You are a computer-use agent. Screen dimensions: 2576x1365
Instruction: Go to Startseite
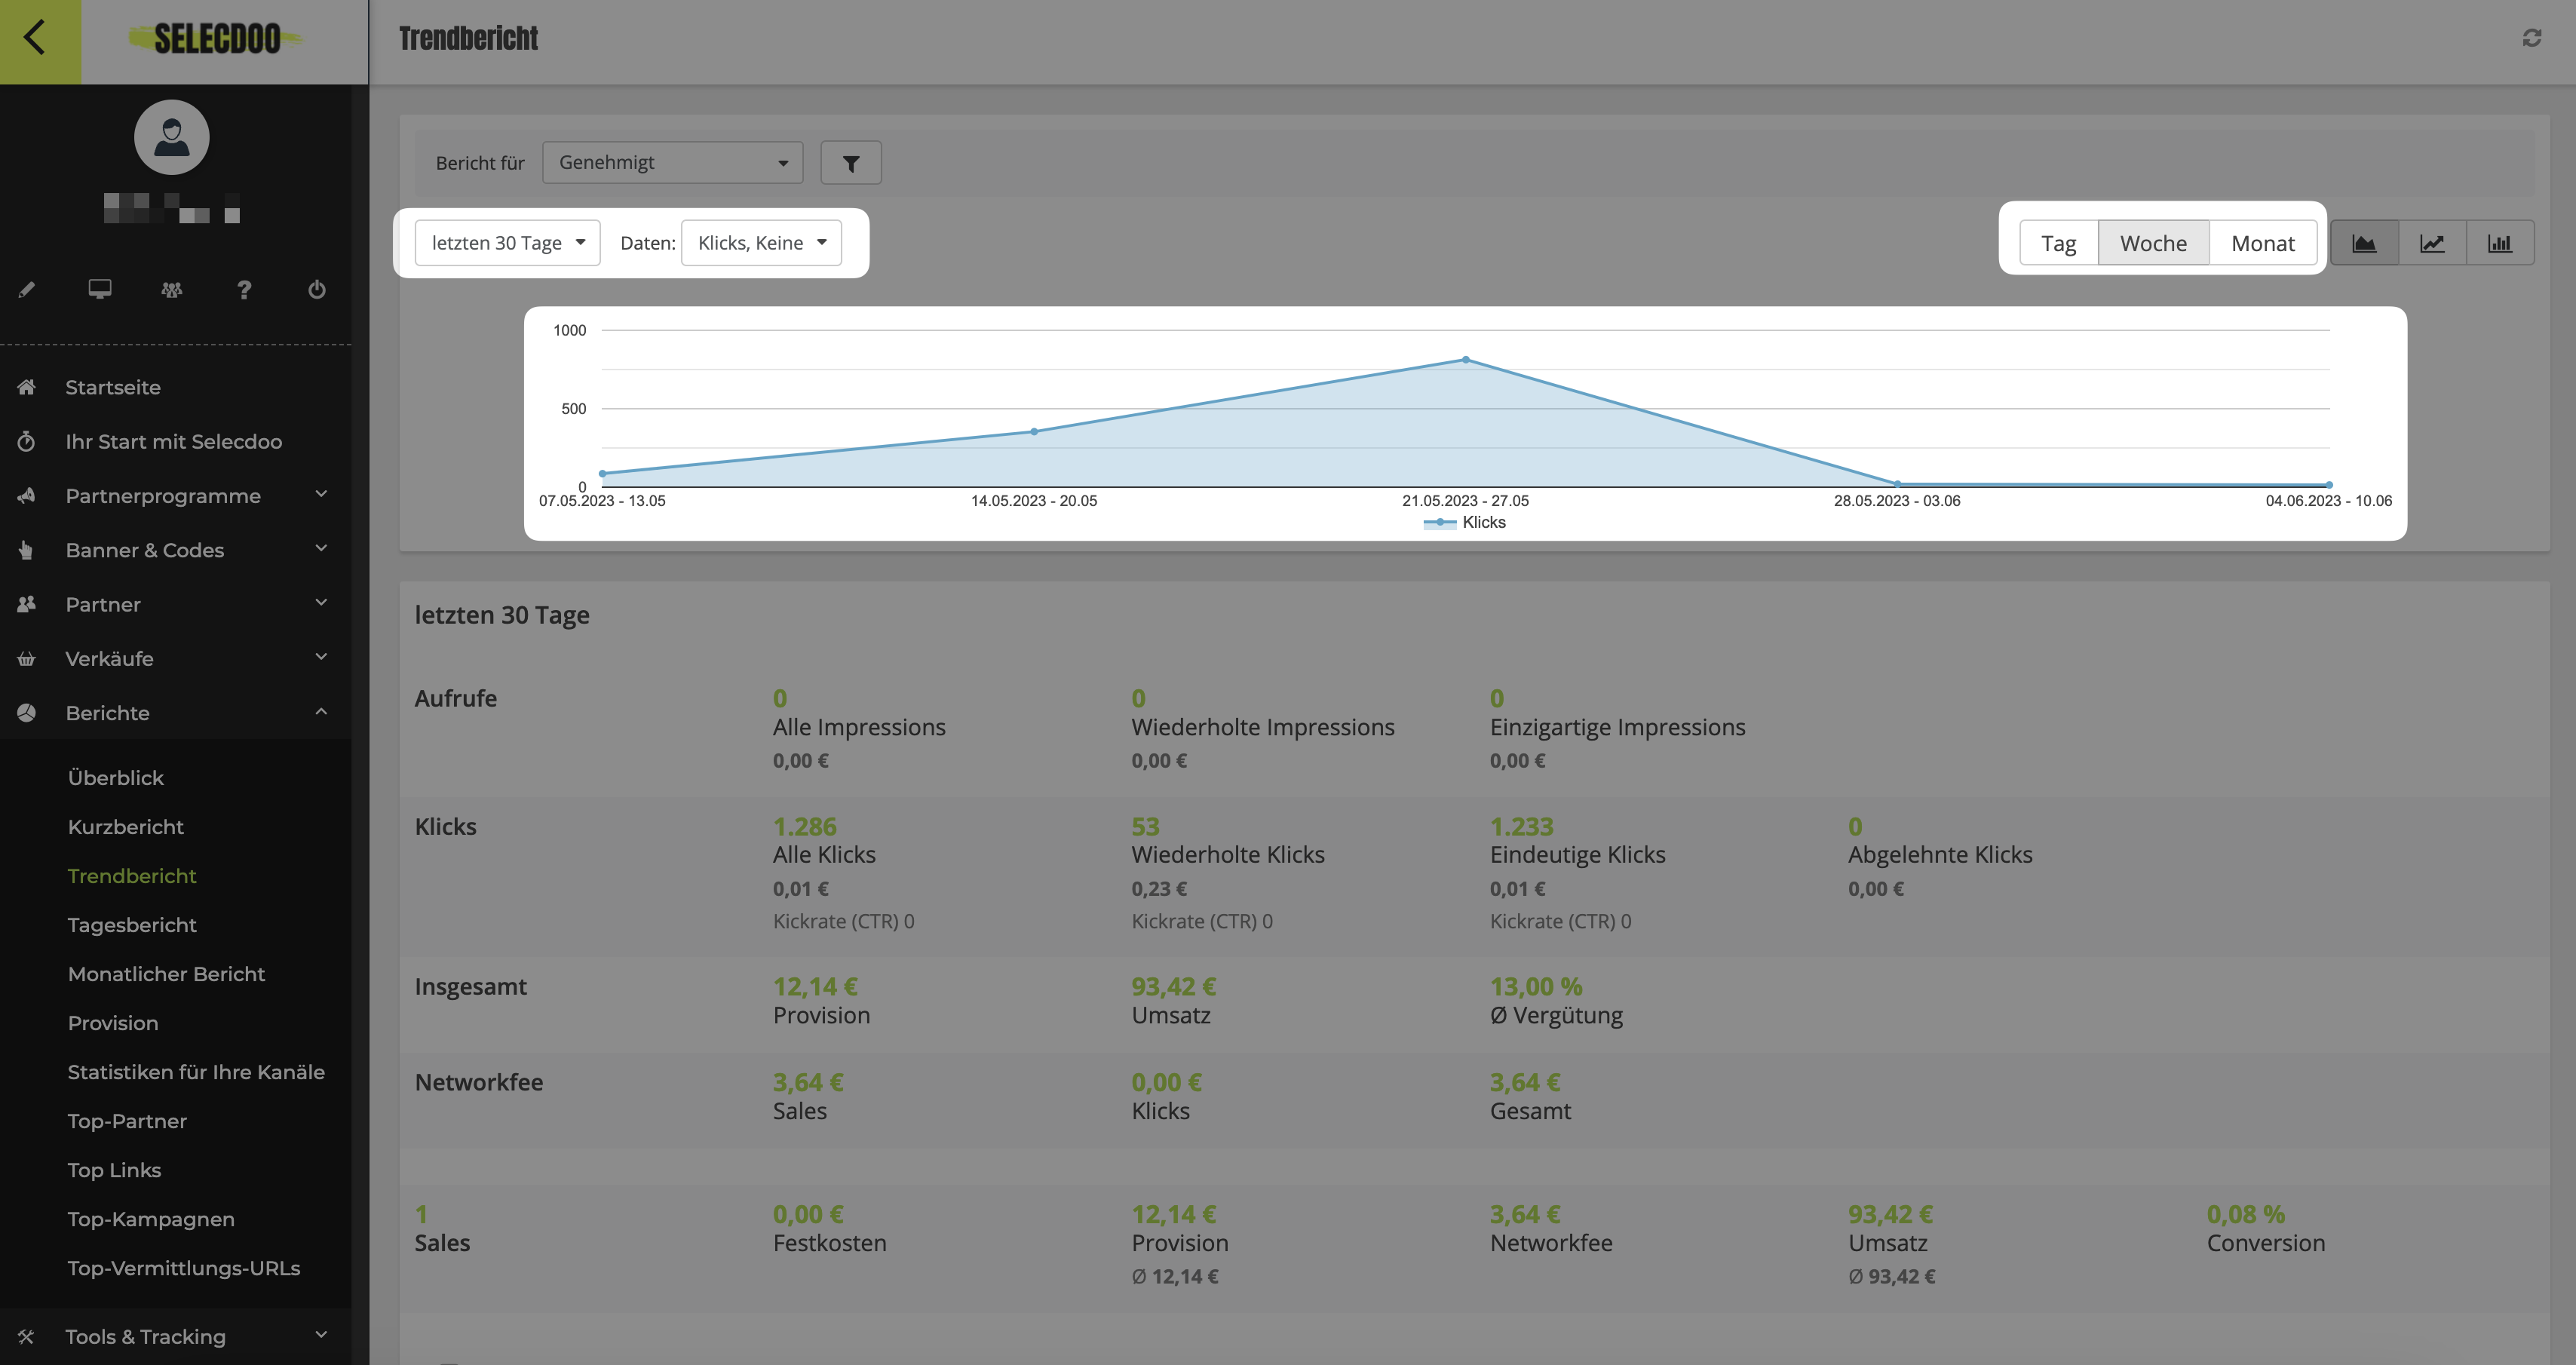tap(113, 387)
